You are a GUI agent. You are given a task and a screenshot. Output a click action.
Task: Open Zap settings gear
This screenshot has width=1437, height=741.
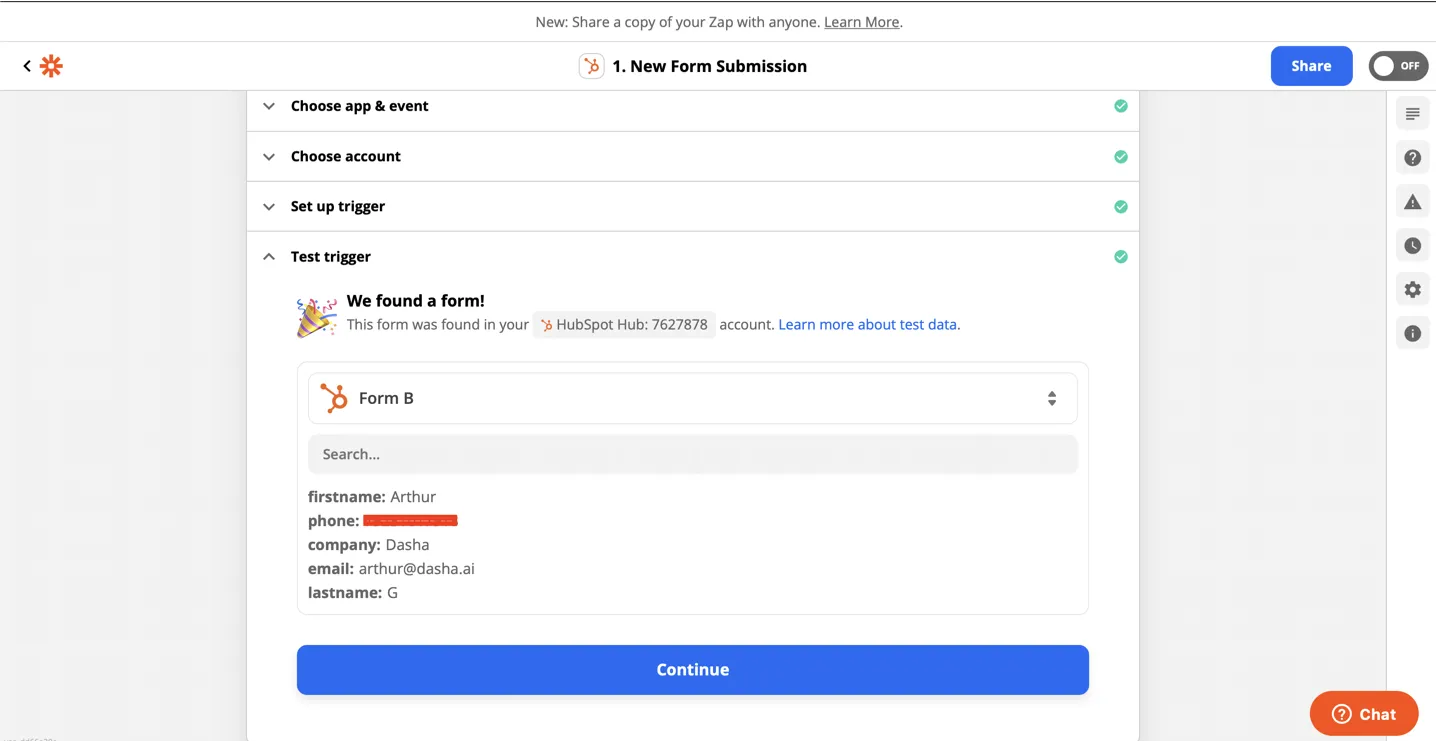click(x=1412, y=290)
